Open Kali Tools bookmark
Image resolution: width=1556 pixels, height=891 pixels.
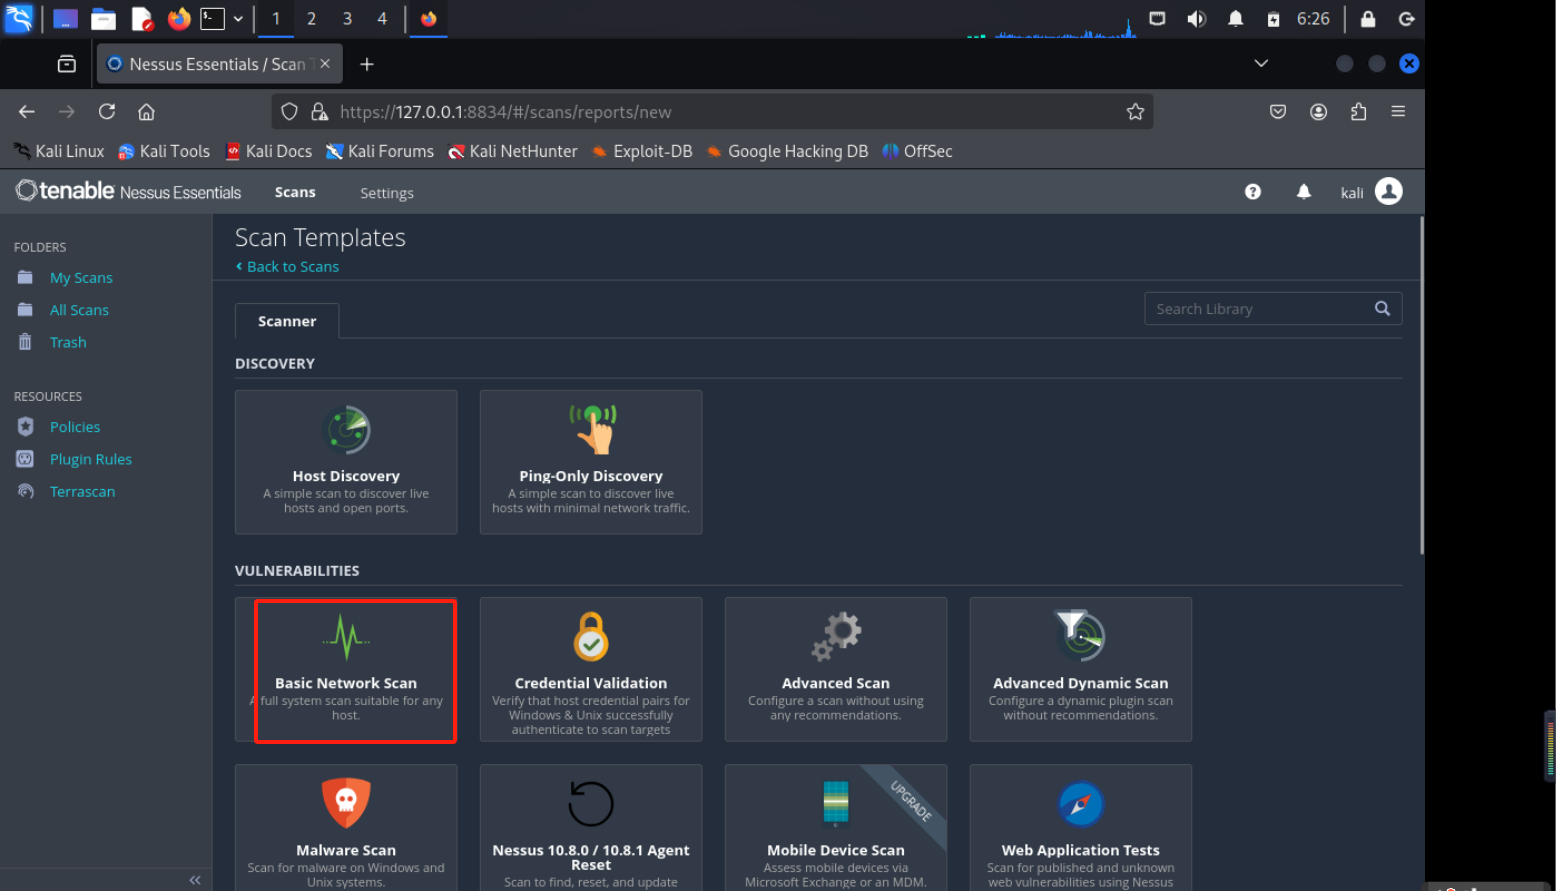click(164, 151)
